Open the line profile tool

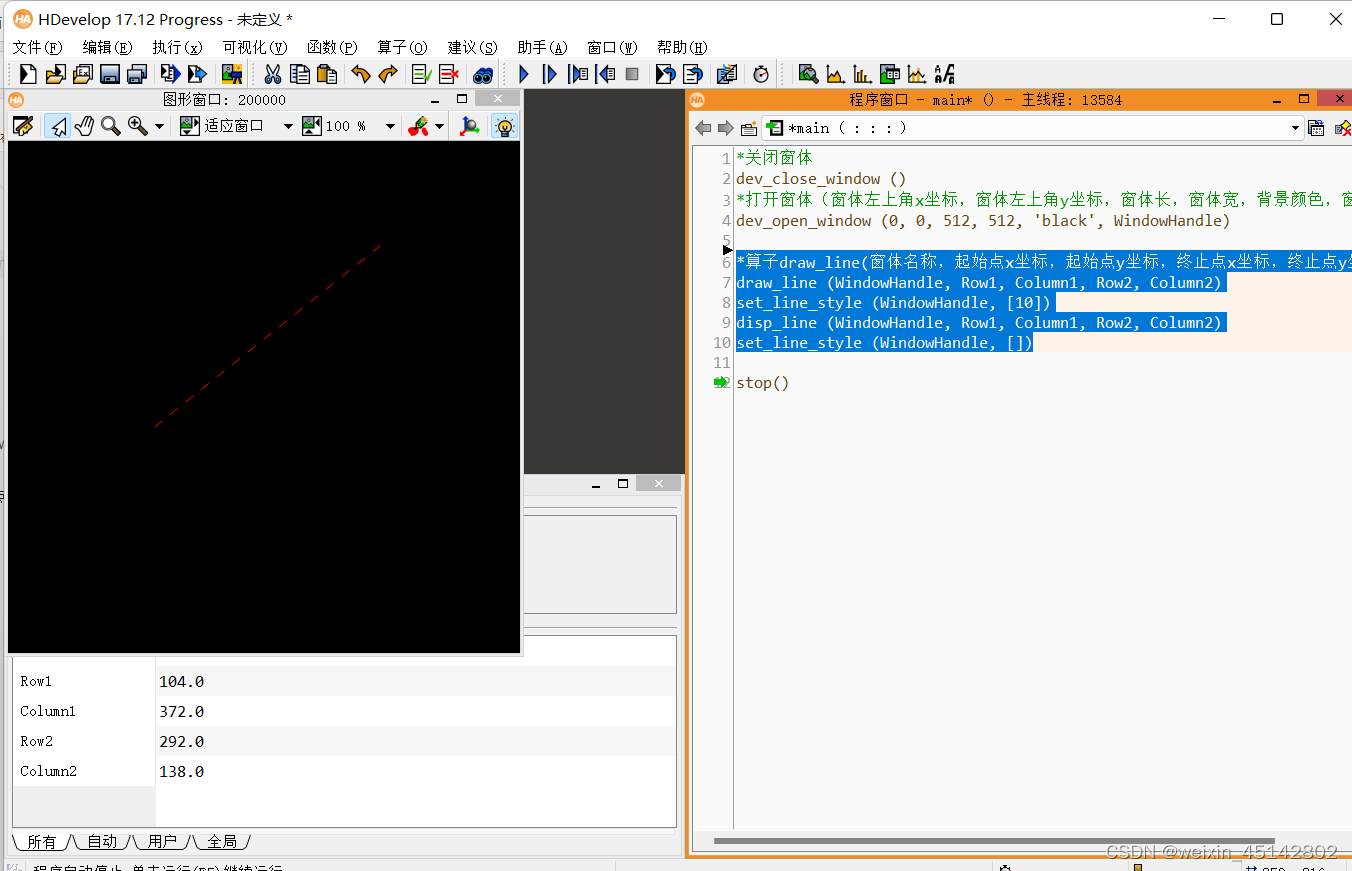pos(917,74)
